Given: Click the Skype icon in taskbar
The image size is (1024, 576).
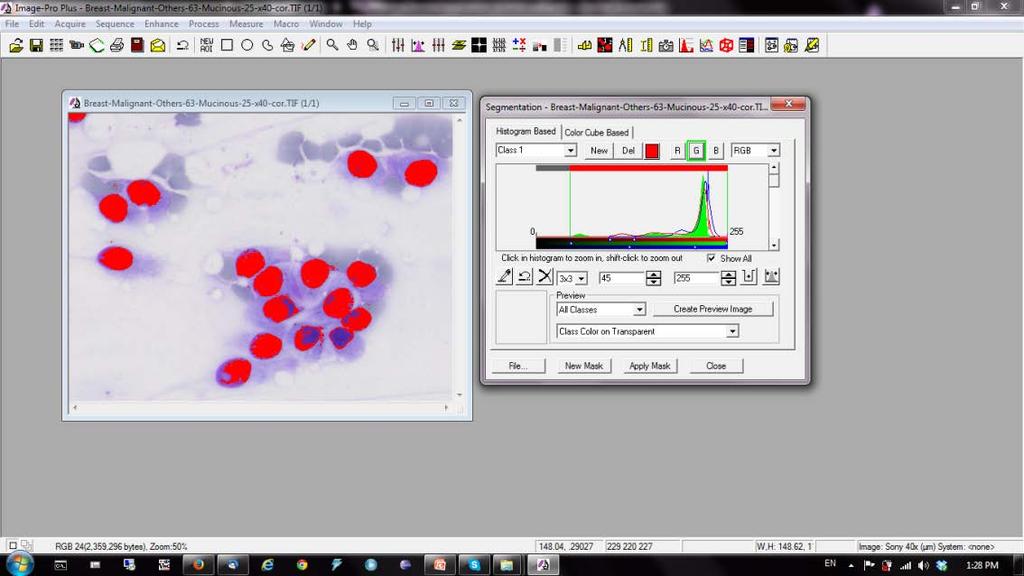Looking at the screenshot, I should pos(474,565).
